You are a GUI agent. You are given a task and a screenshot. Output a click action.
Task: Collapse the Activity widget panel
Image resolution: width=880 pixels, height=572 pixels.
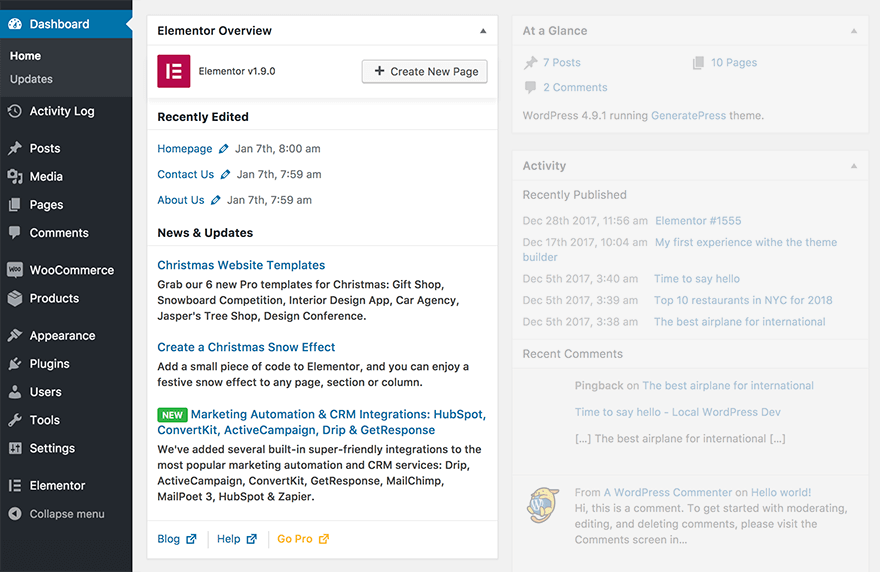[x=854, y=166]
